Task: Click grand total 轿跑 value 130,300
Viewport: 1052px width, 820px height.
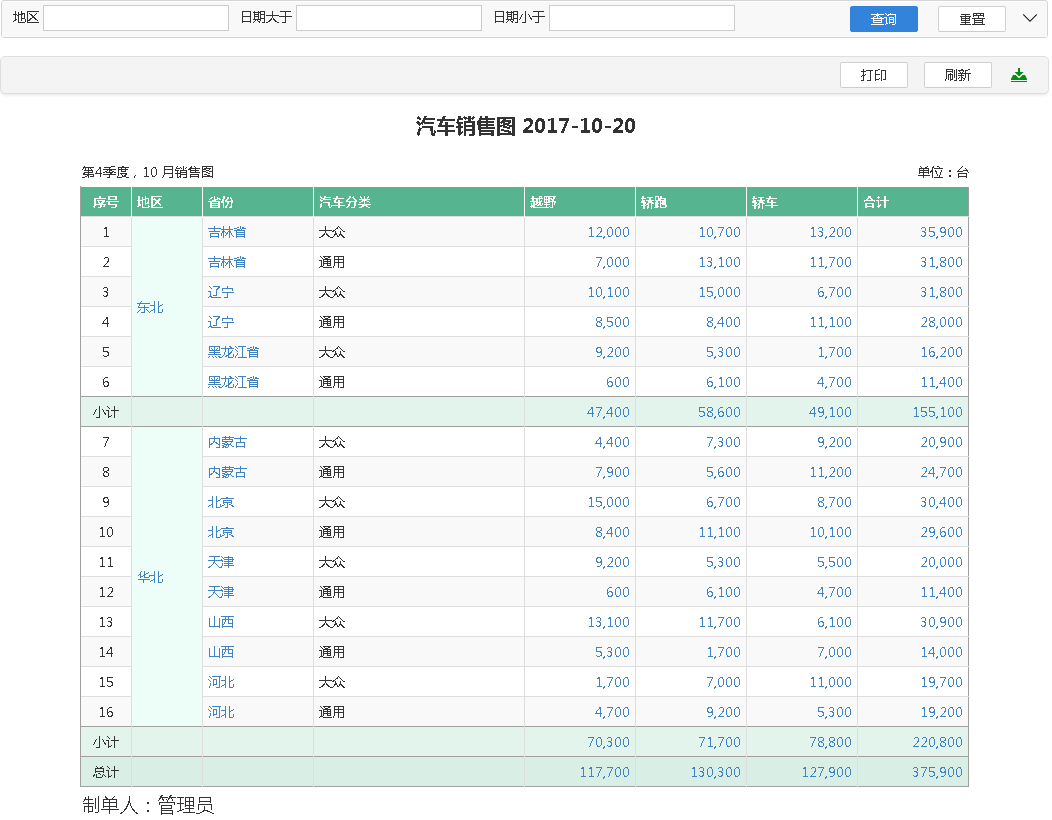Action: pyautogui.click(x=716, y=772)
